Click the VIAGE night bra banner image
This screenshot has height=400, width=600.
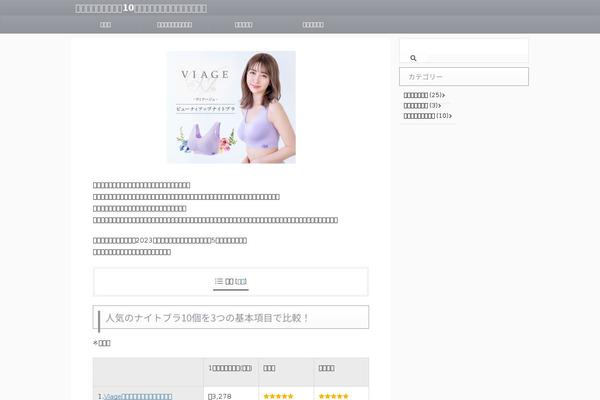[x=231, y=107]
